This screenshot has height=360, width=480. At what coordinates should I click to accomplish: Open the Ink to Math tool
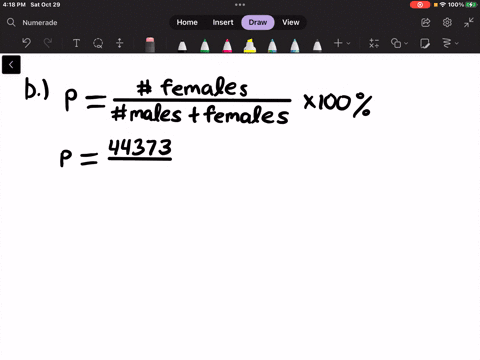click(374, 43)
